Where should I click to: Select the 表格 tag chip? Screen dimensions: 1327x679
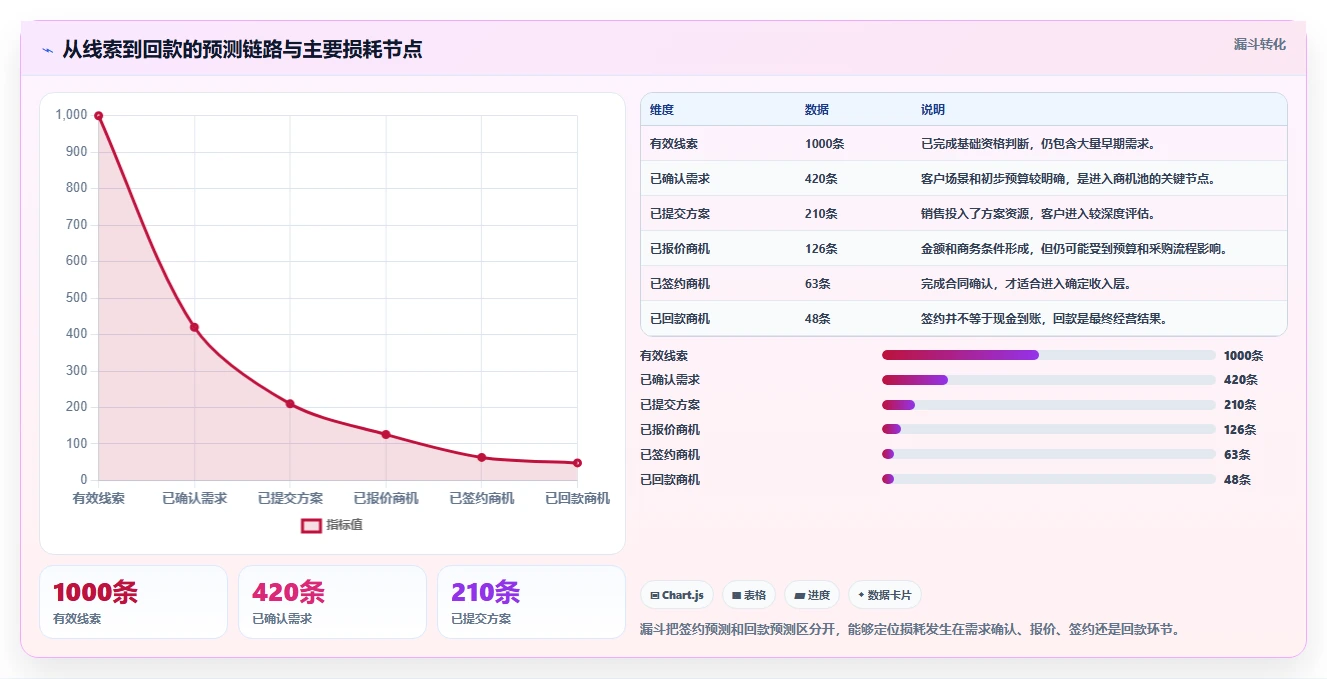click(749, 595)
